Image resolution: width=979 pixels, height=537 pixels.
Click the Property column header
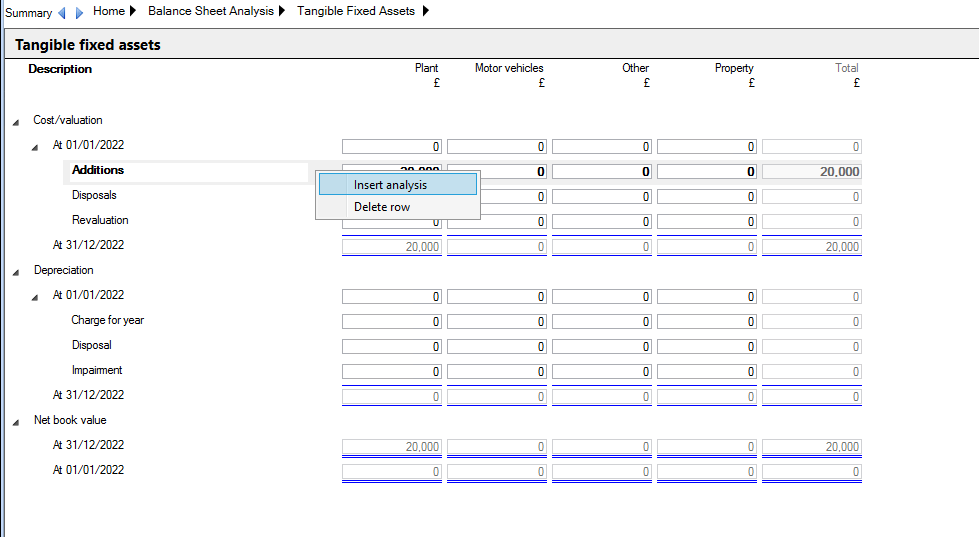734,68
